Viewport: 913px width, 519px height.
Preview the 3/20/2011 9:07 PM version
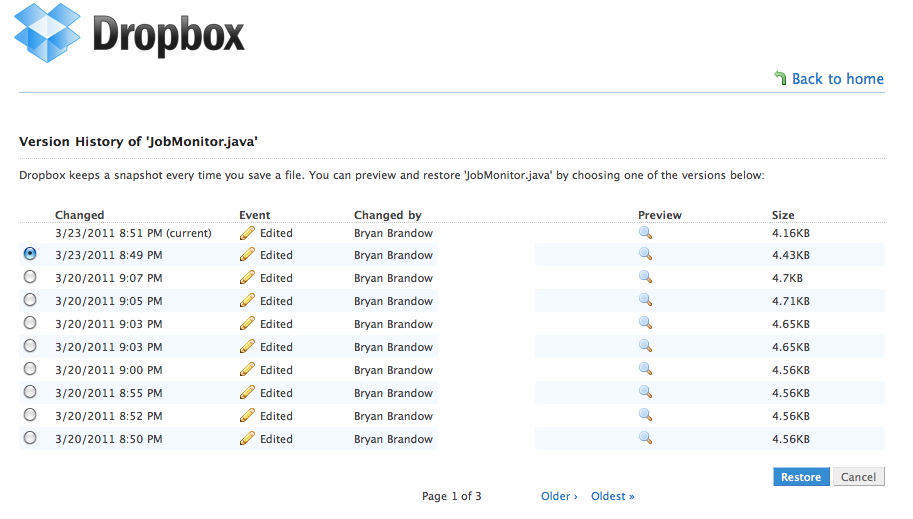click(645, 278)
